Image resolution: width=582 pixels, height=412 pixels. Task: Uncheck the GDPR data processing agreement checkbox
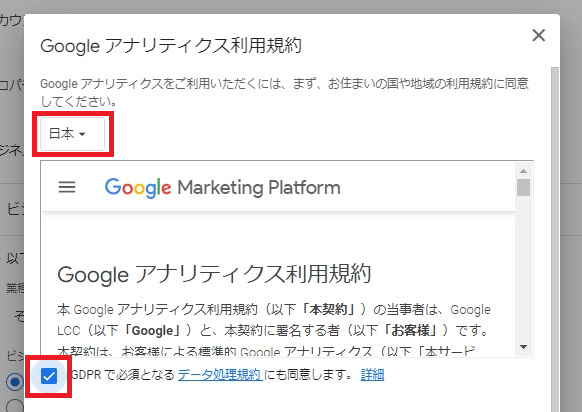(x=49, y=376)
